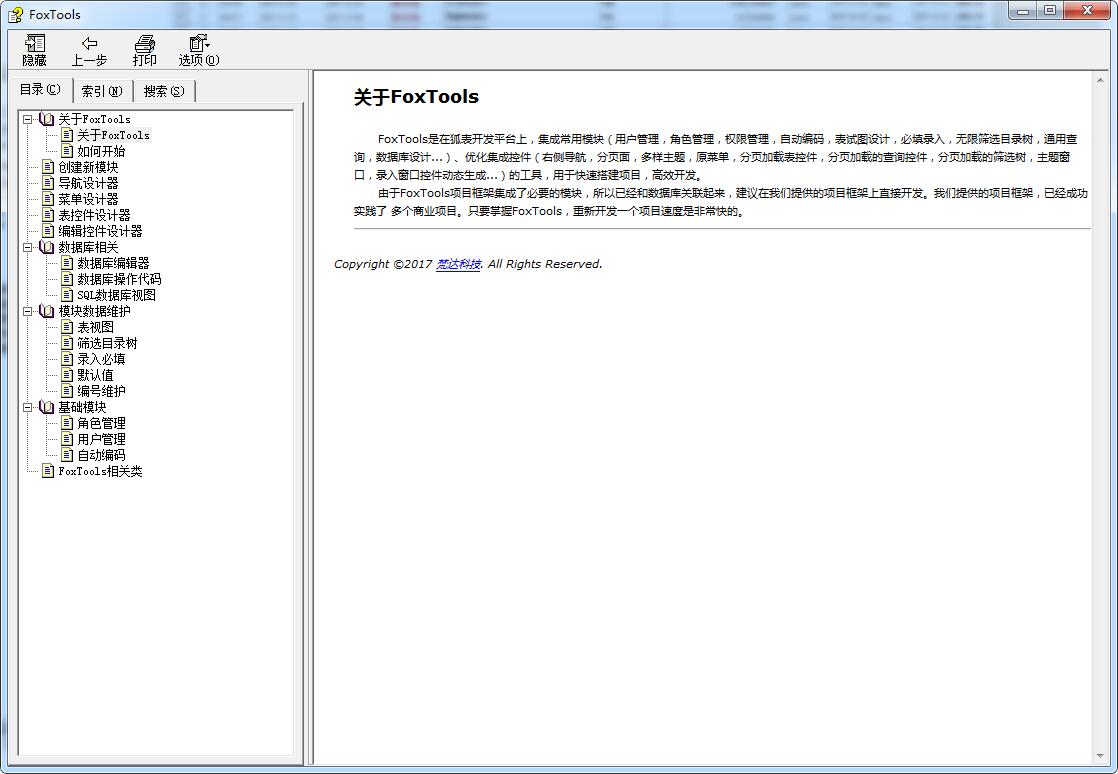Open the 创建新模块 topic
The image size is (1118, 774).
(x=88, y=167)
